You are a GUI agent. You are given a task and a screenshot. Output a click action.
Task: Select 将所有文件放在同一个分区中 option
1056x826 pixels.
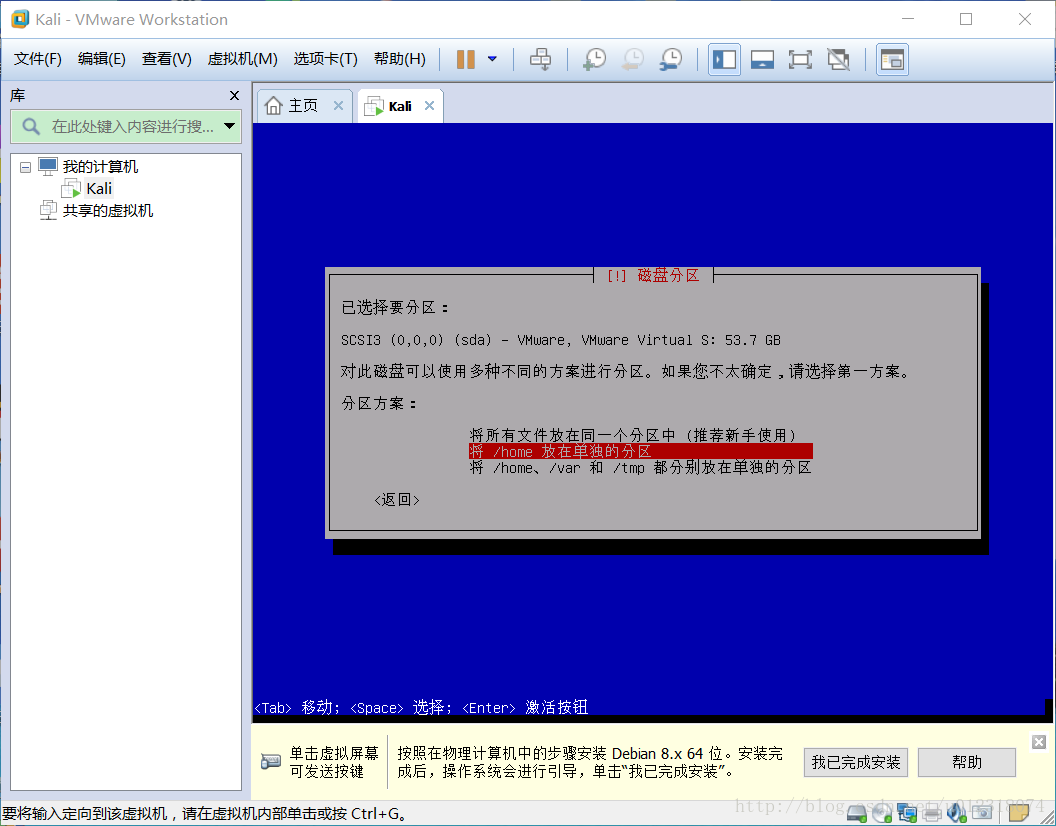[633, 435]
